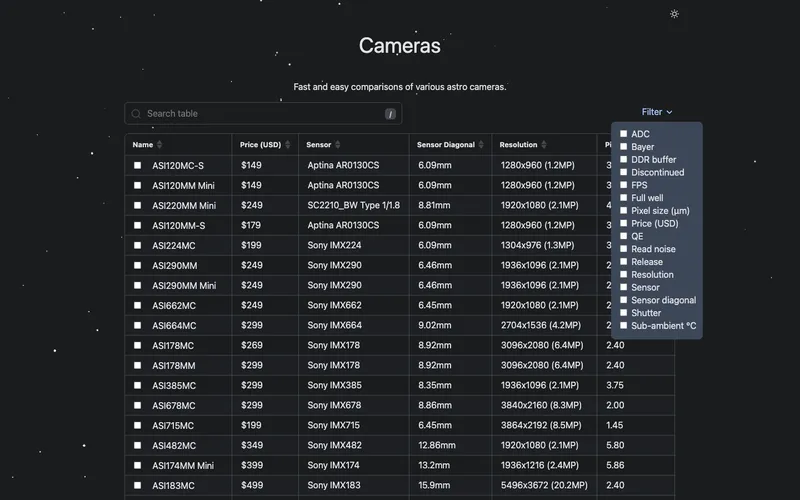Click the 3864x2192 (8.5MP) resolution cell
The width and height of the screenshot is (800, 500).
[541, 425]
